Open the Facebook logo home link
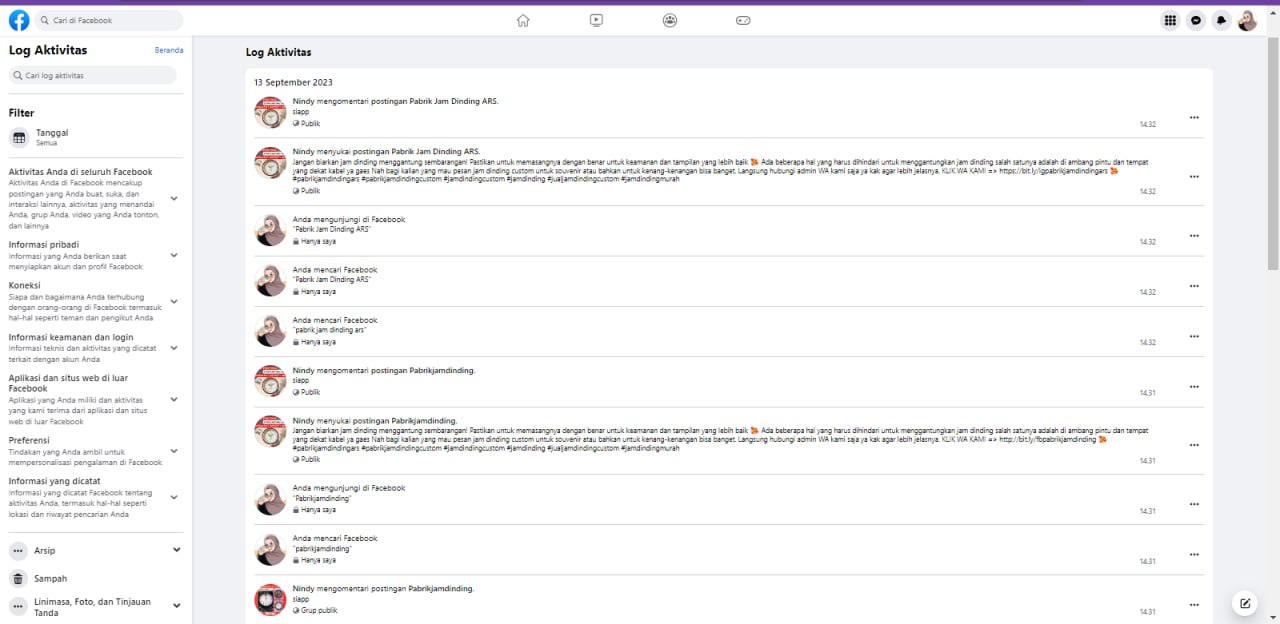The image size is (1280, 624). 19,20
